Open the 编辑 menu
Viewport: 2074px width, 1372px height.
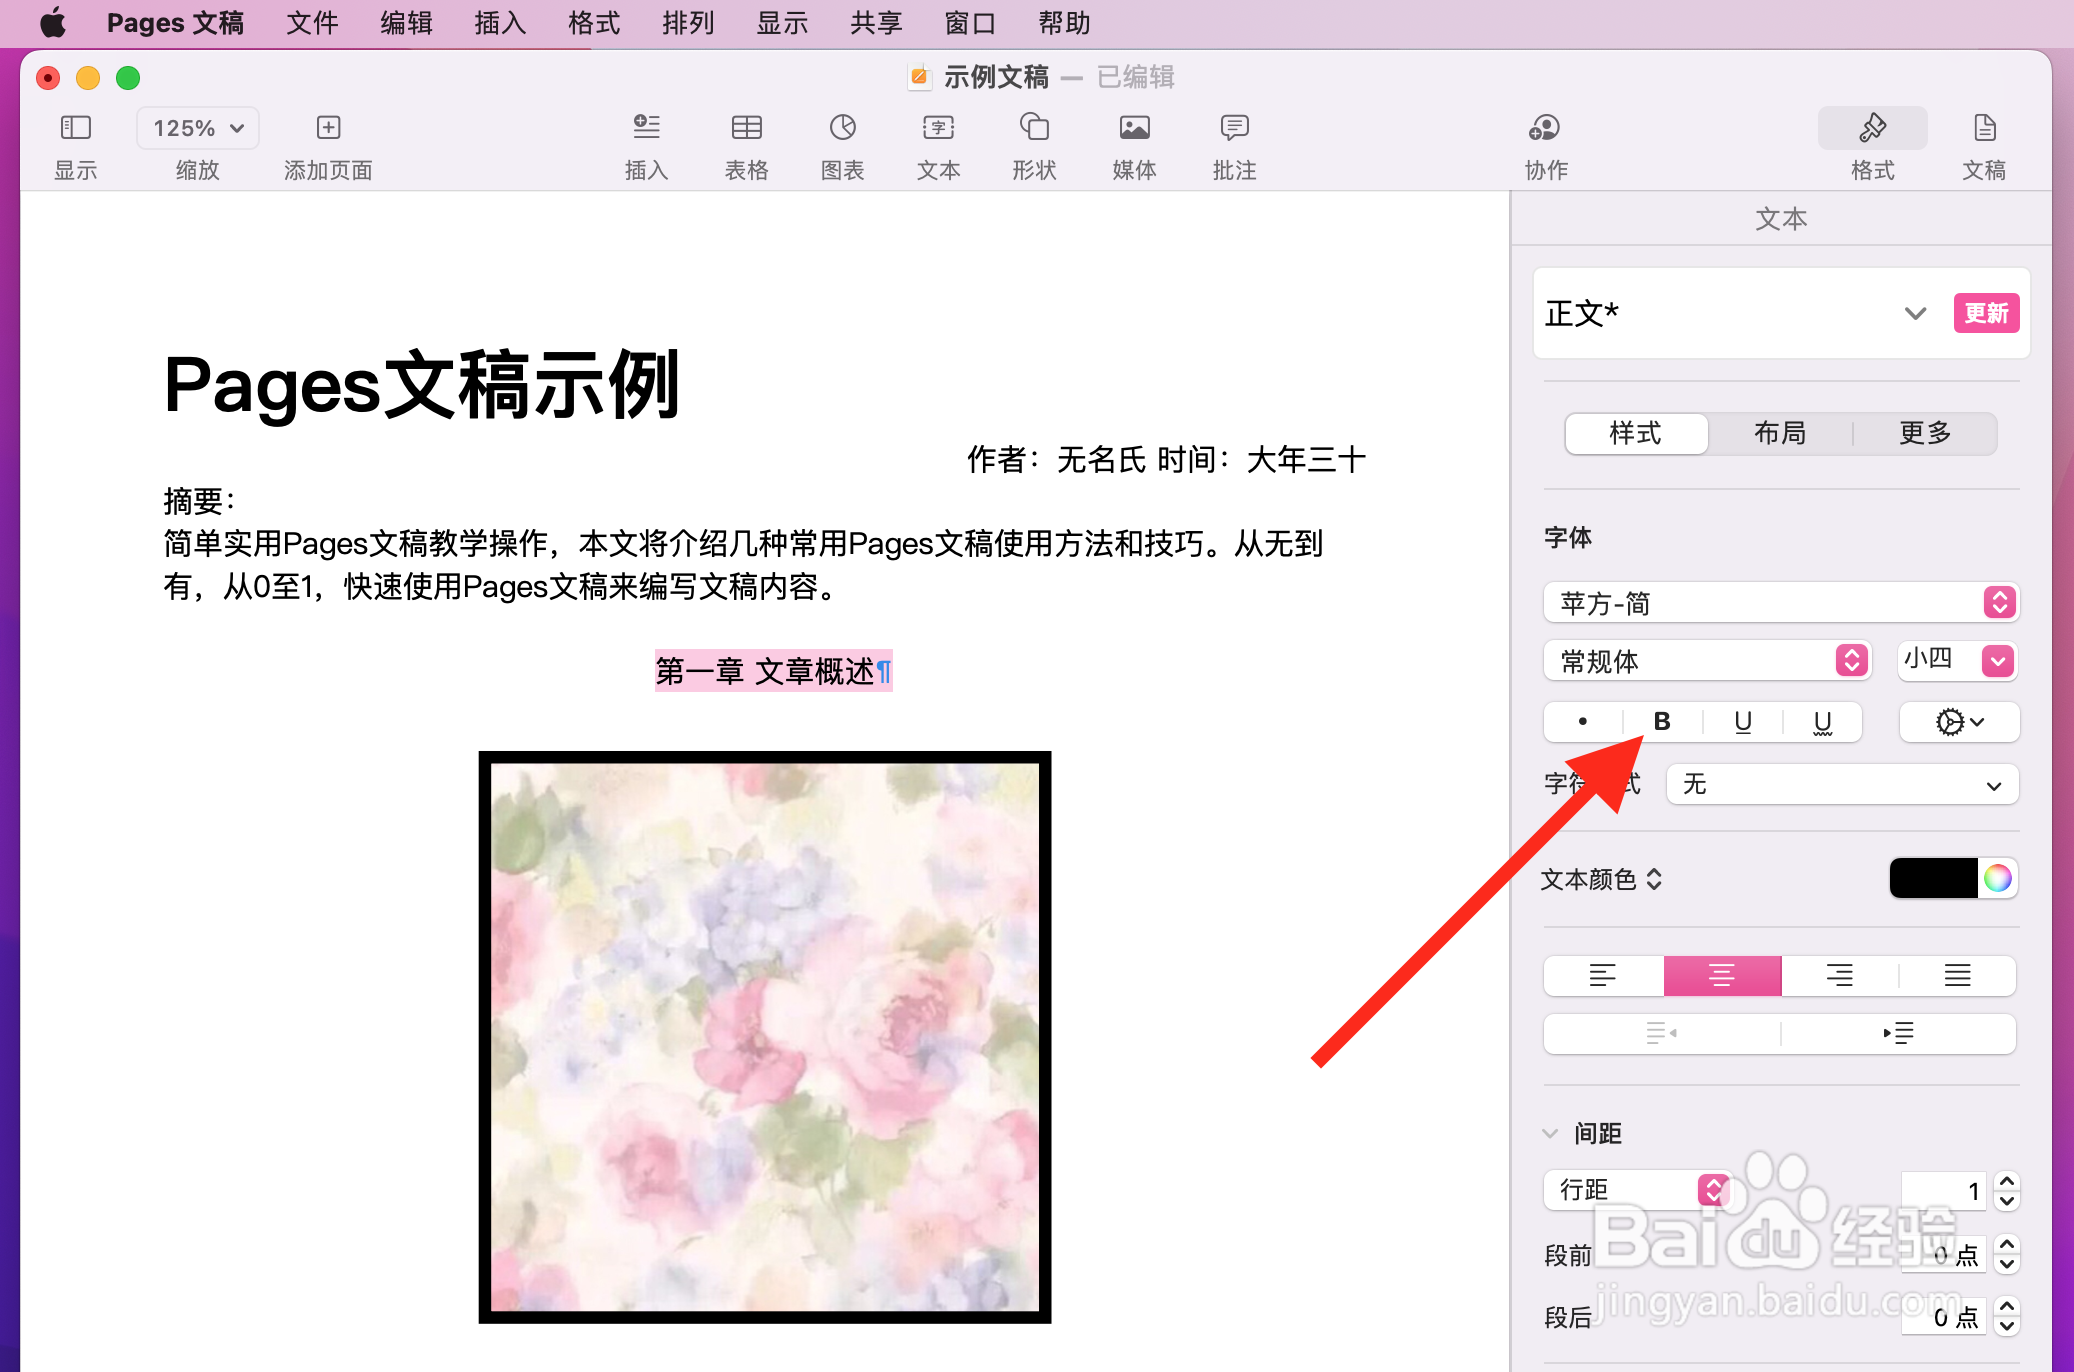click(406, 22)
